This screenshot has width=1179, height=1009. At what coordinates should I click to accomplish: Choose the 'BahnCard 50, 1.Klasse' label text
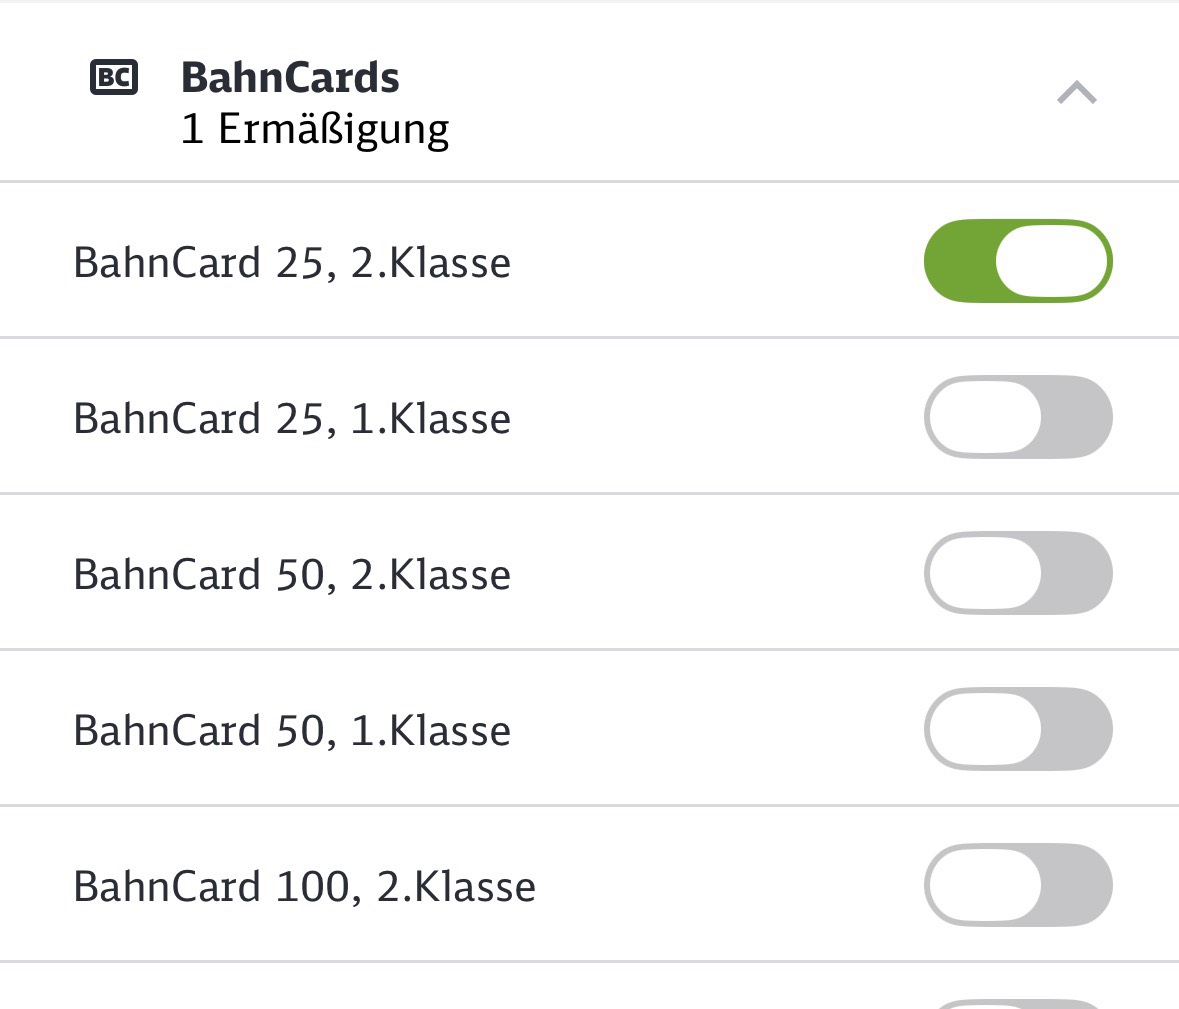292,730
